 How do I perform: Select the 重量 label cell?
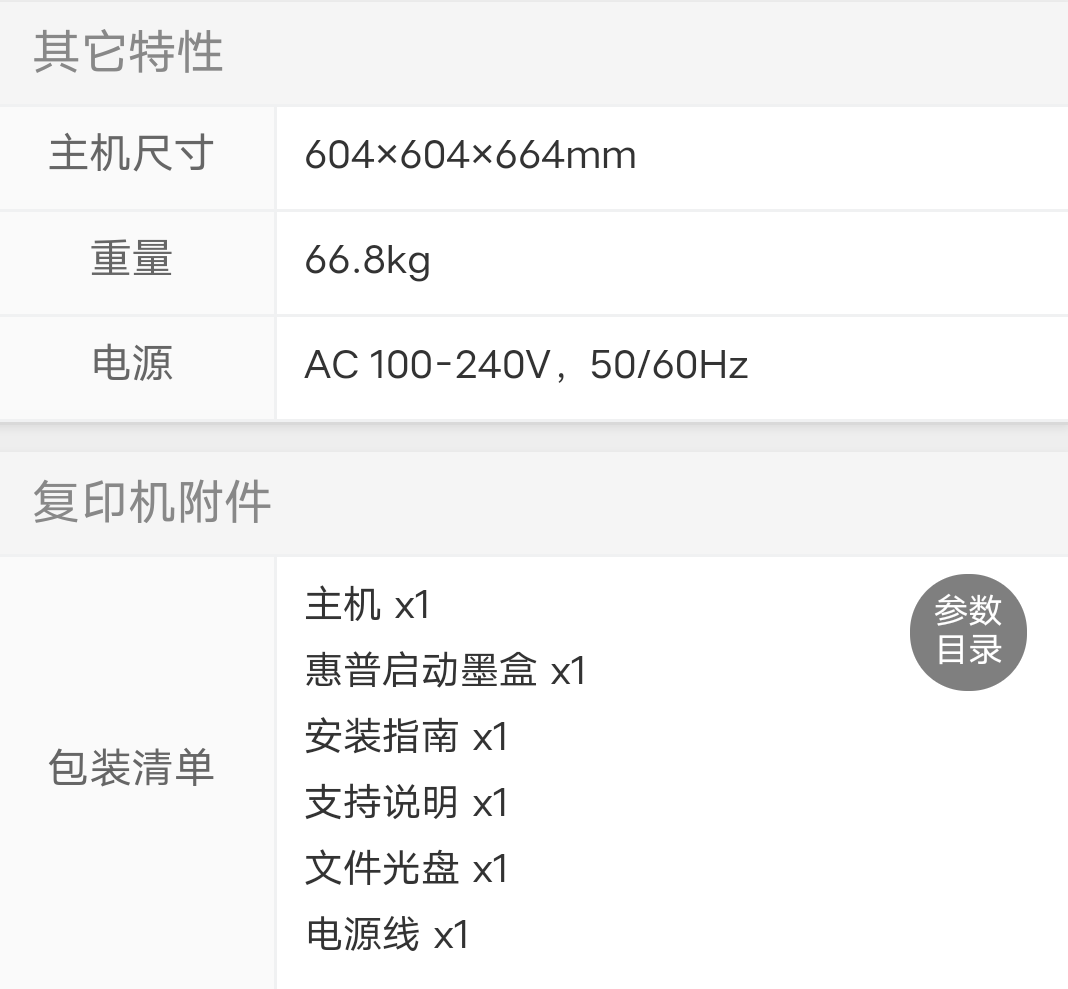point(132,261)
